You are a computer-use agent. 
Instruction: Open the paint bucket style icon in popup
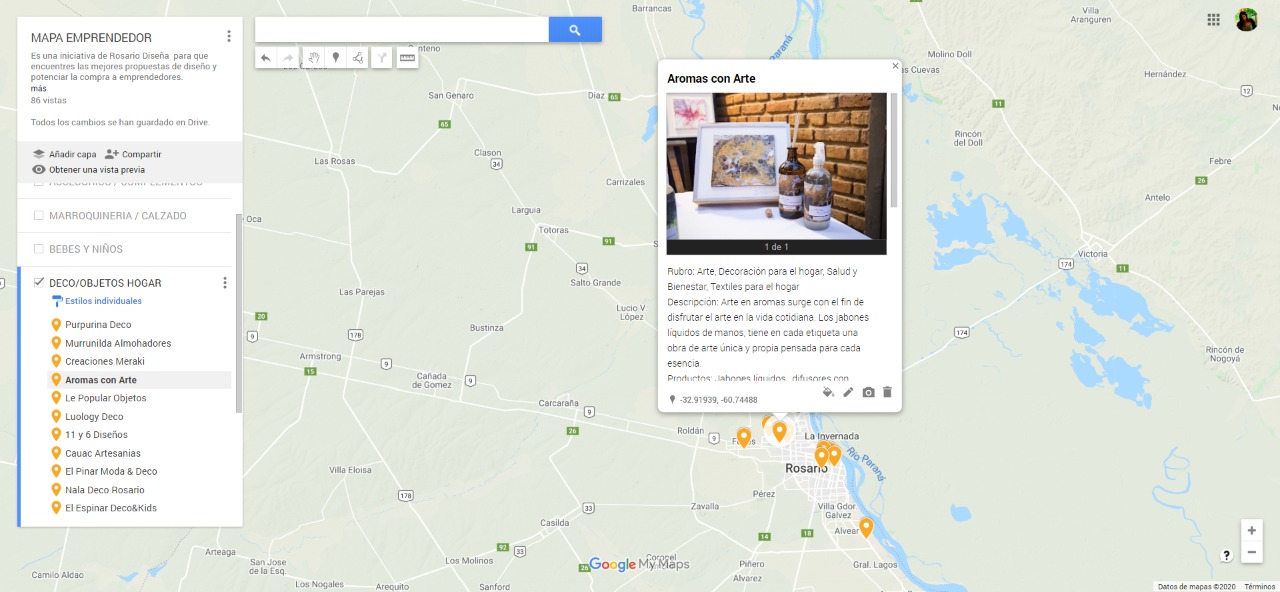(x=828, y=392)
